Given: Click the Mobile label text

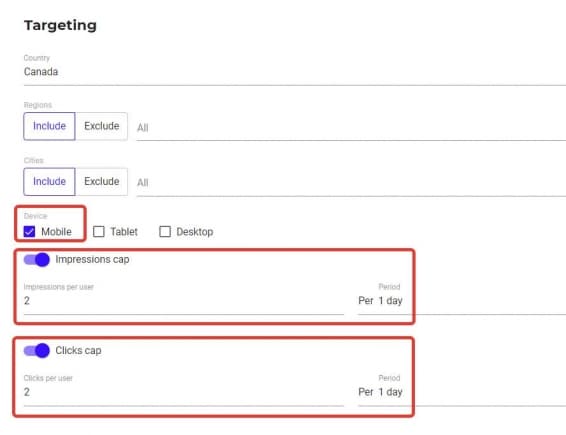Looking at the screenshot, I should pos(56,232).
